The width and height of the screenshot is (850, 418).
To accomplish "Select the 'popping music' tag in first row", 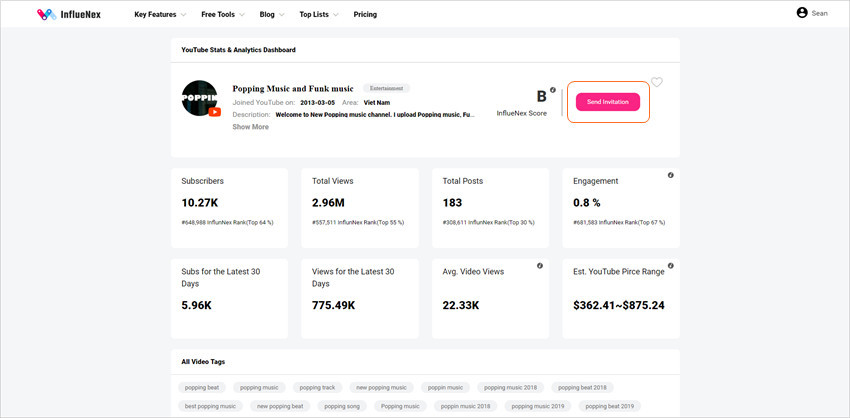I will (x=259, y=388).
